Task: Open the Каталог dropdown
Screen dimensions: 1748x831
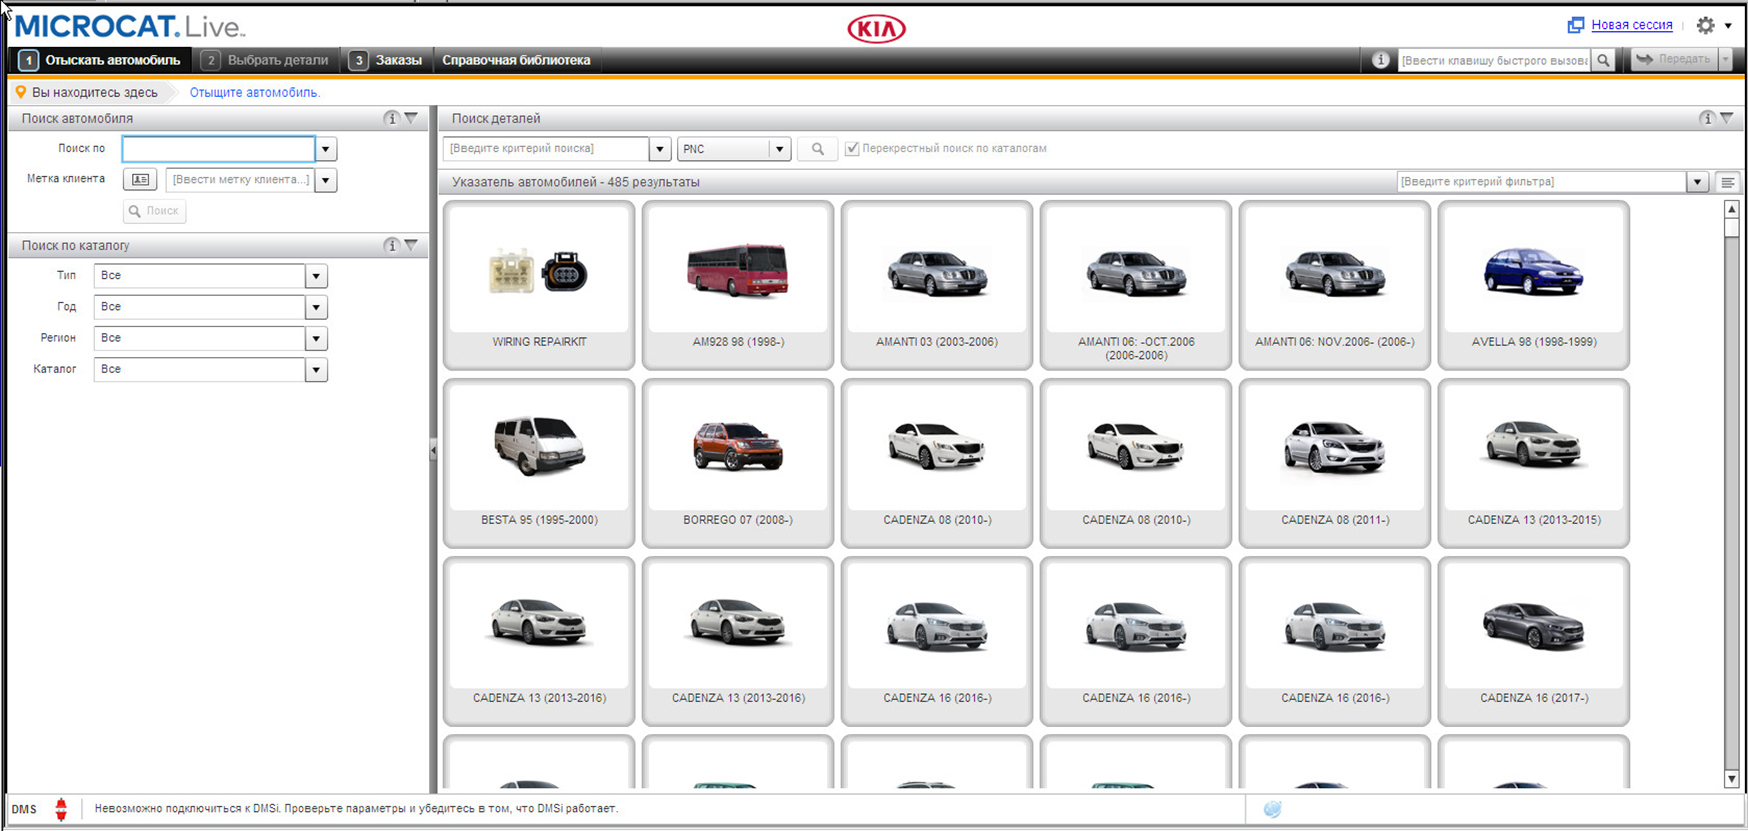Action: (x=316, y=370)
